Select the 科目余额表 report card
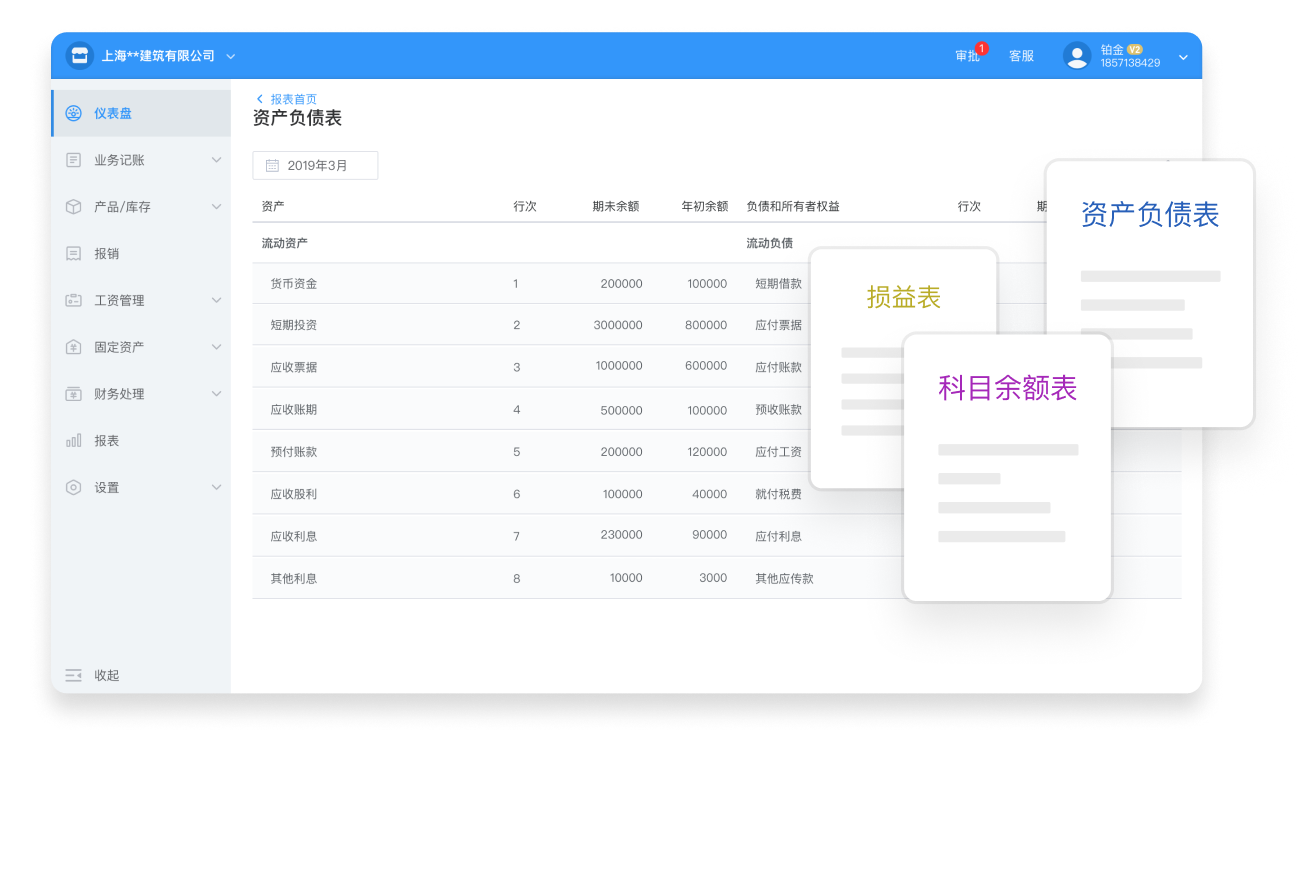 1007,389
